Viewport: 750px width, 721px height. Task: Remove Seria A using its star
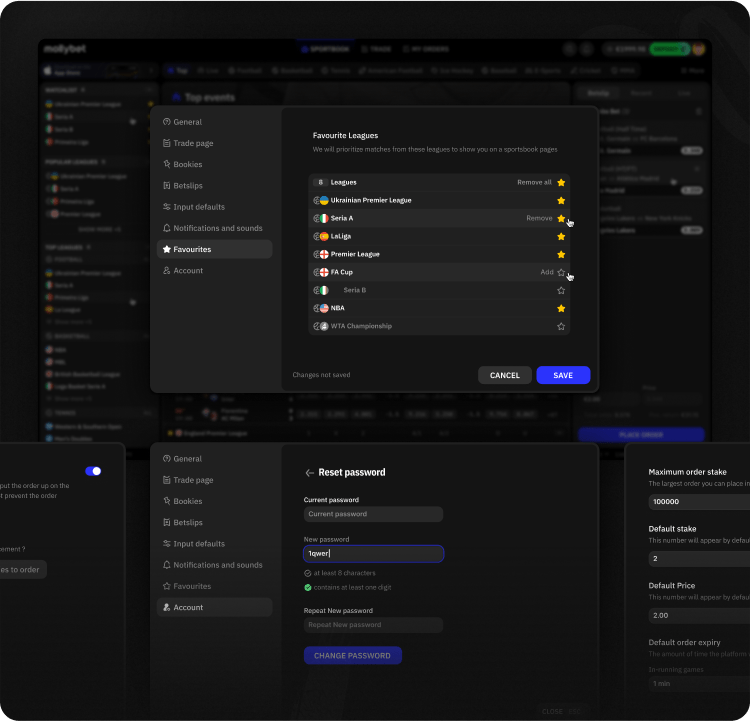coord(561,218)
